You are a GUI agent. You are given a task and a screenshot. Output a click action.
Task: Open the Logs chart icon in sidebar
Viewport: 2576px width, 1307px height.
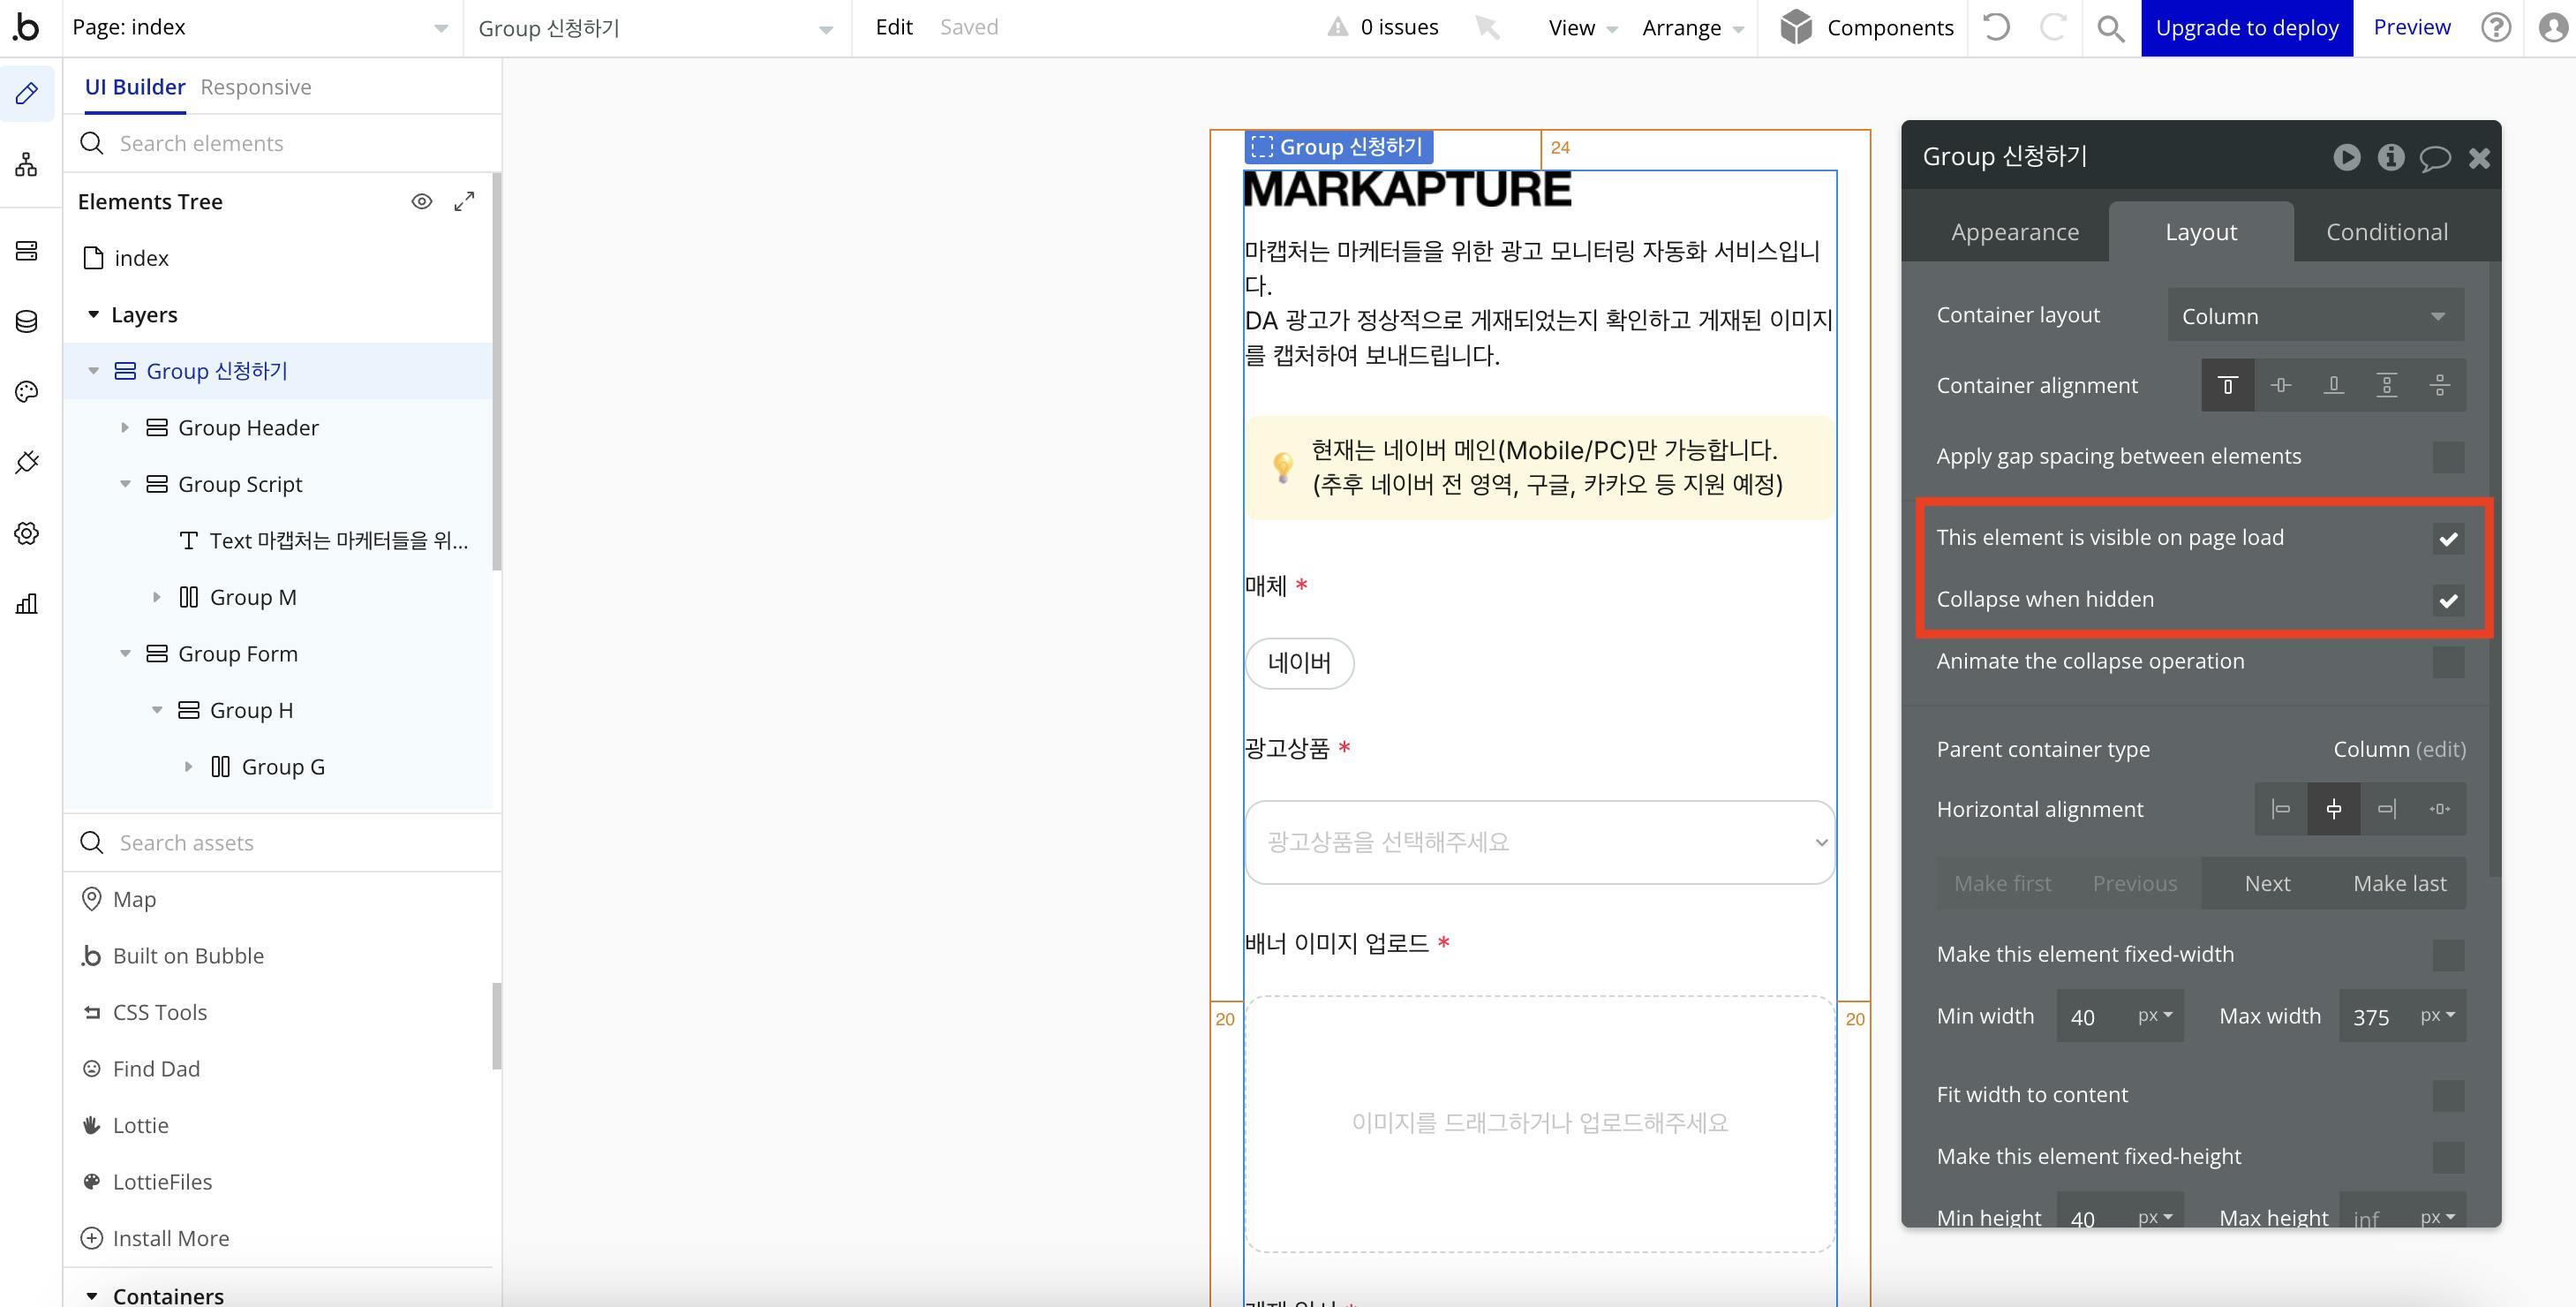pos(27,603)
